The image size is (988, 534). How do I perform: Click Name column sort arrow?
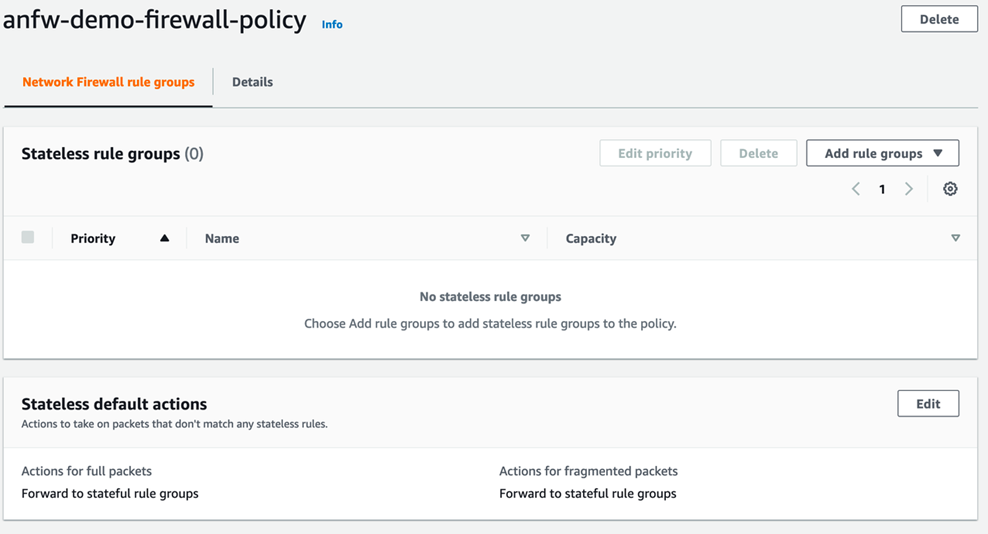point(525,238)
